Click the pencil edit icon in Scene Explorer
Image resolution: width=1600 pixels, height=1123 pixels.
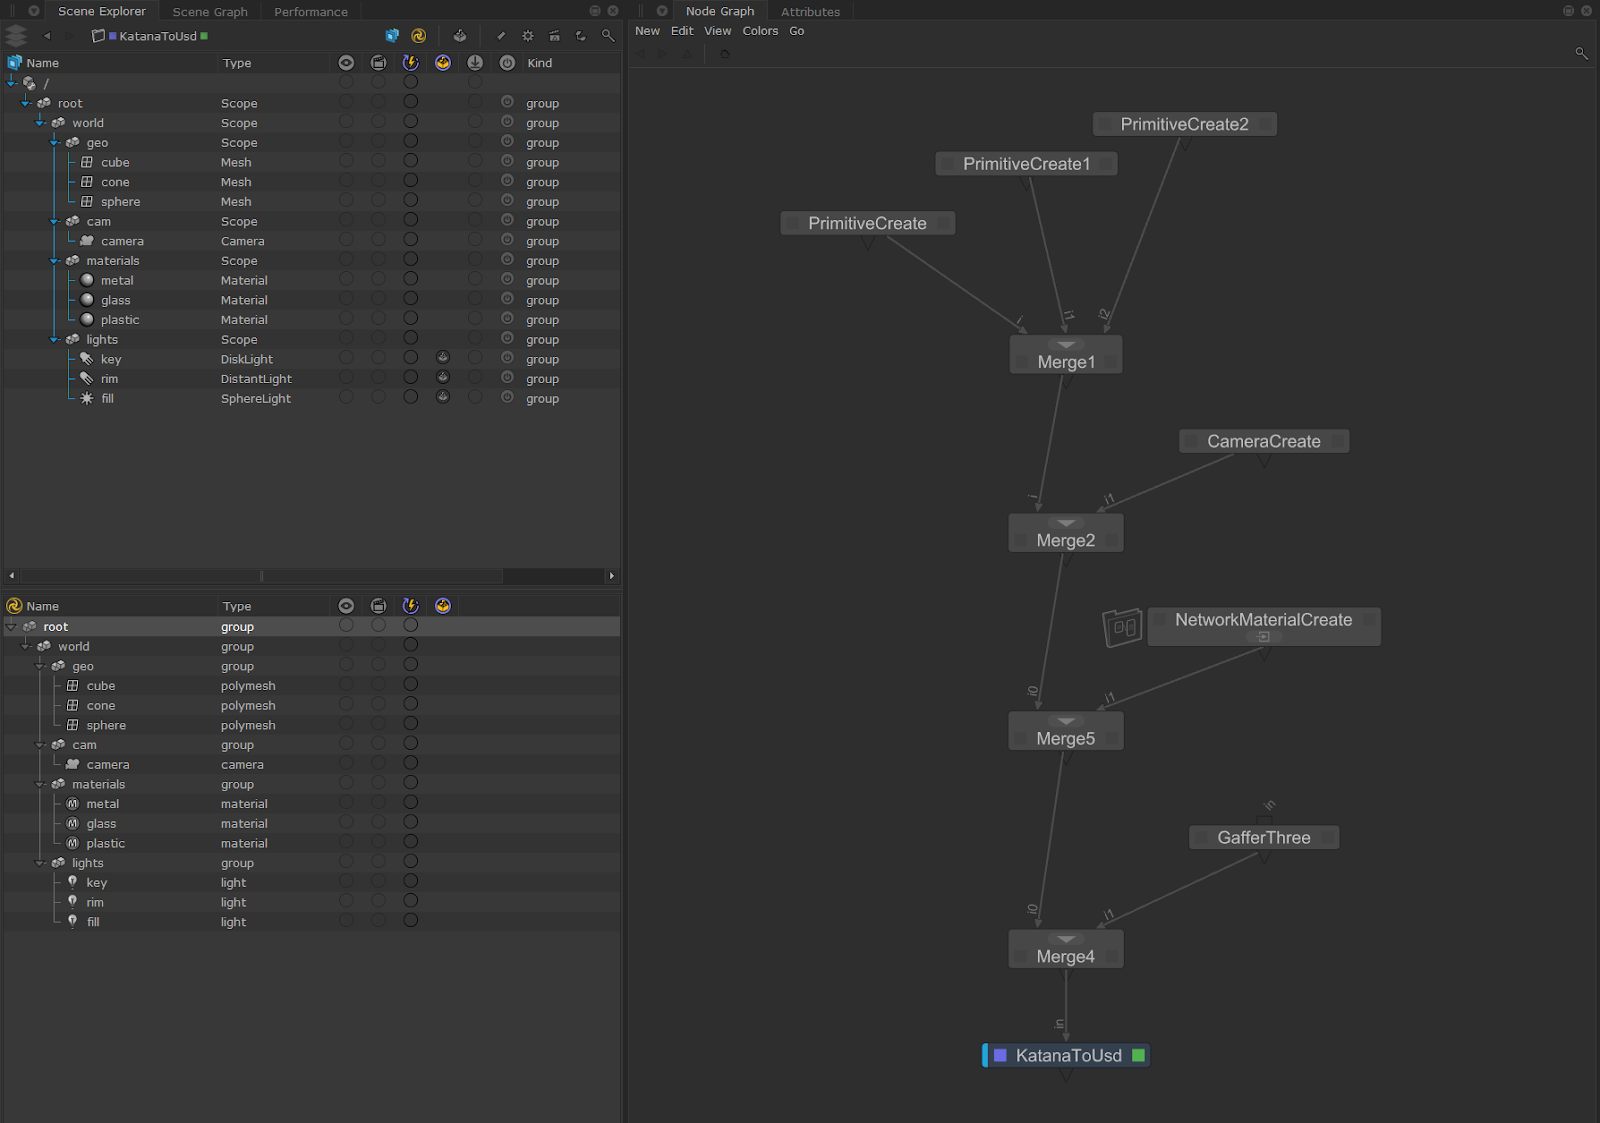pos(501,36)
